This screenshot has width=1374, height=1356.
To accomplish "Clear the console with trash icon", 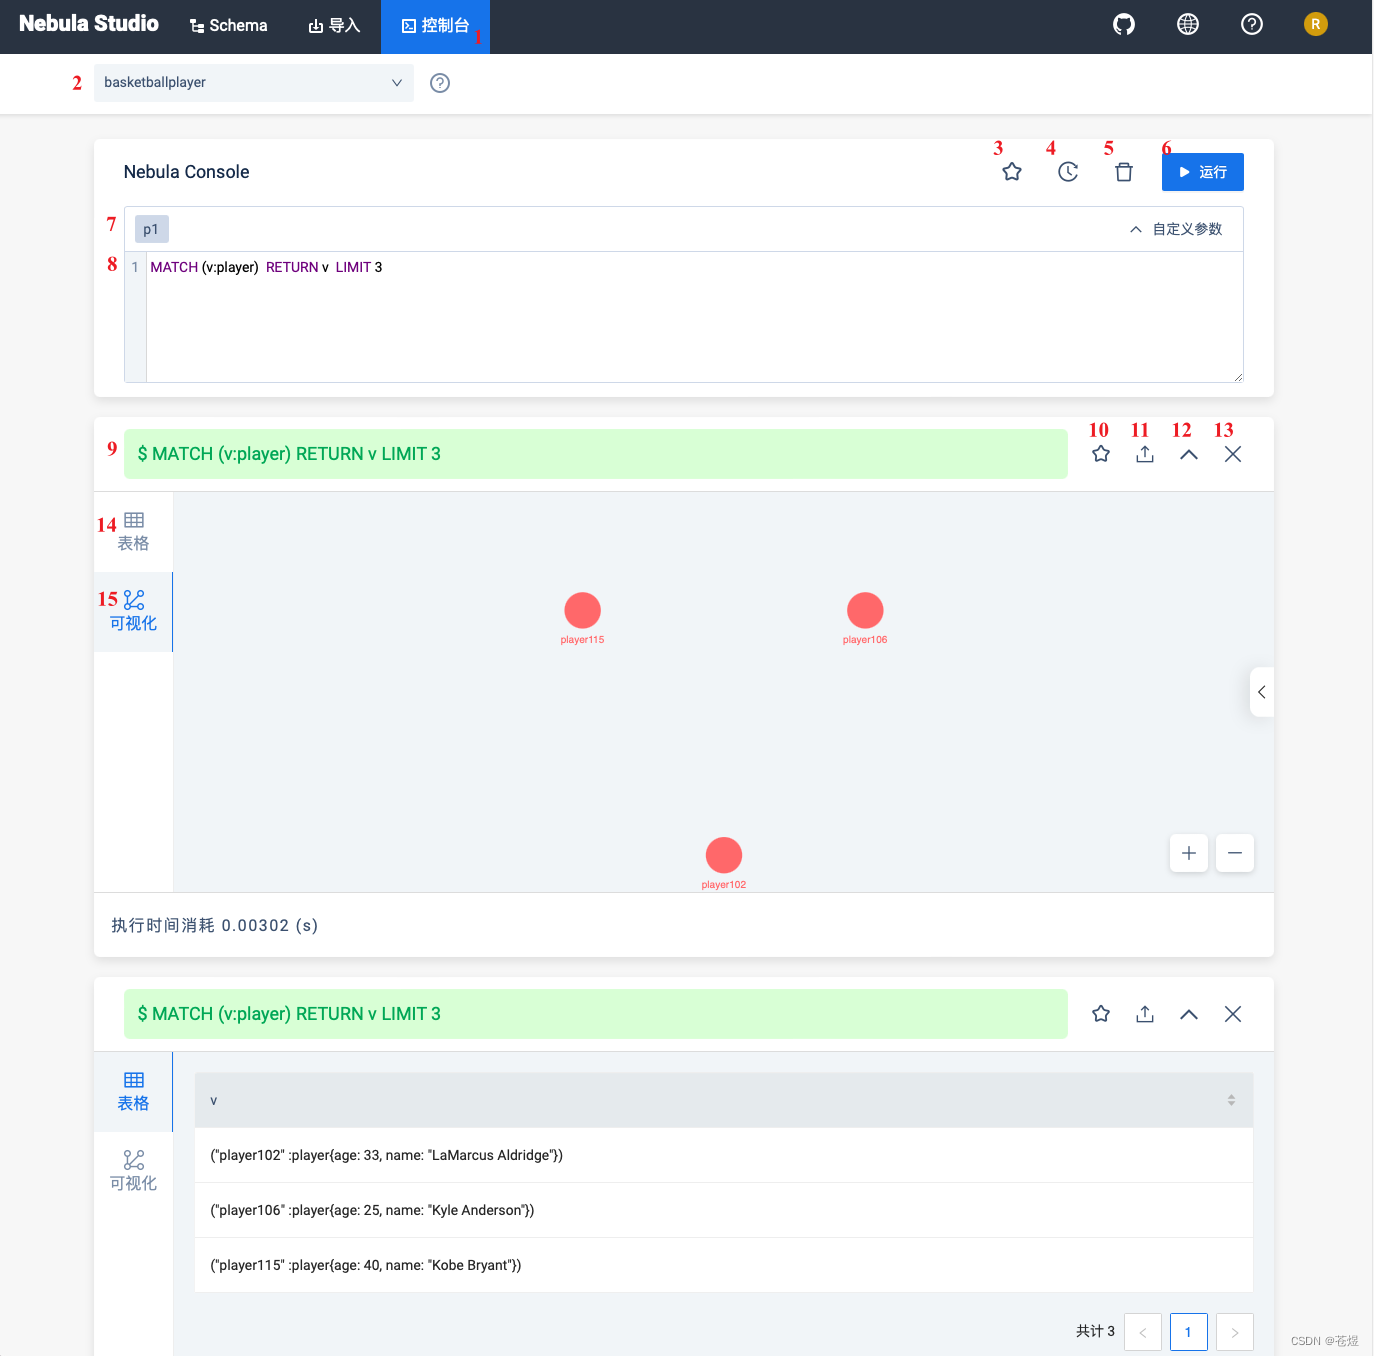I will click(1124, 172).
